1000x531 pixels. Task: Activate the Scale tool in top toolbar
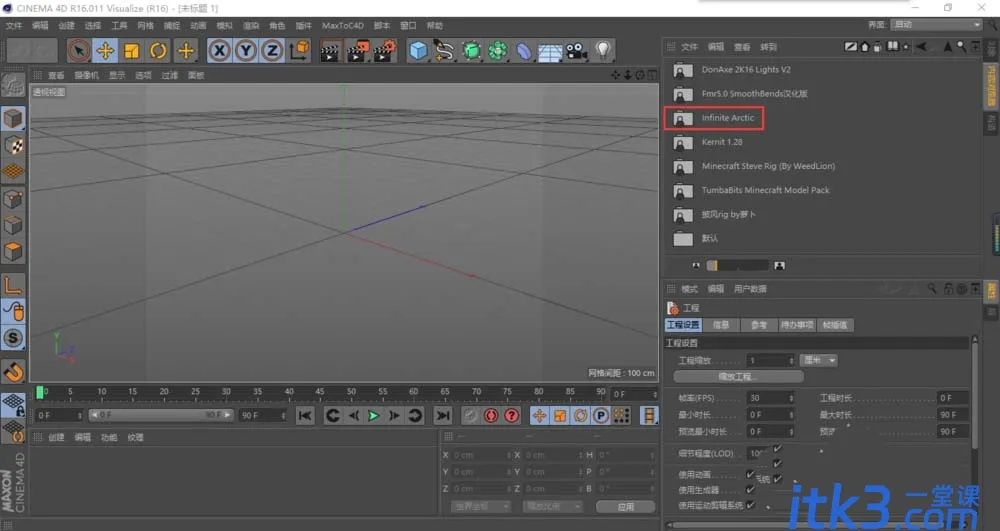tap(131, 50)
